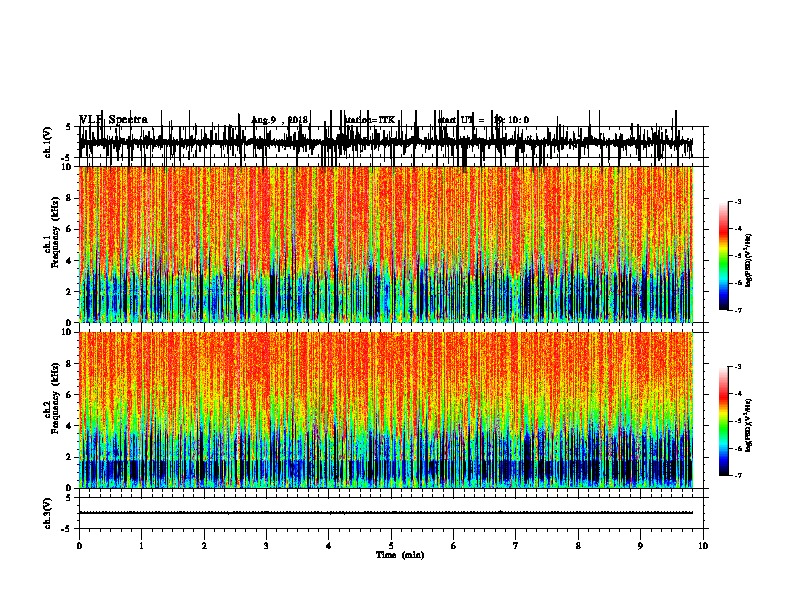Click the '8' tick on ch.1 frequency axis

click(70, 198)
